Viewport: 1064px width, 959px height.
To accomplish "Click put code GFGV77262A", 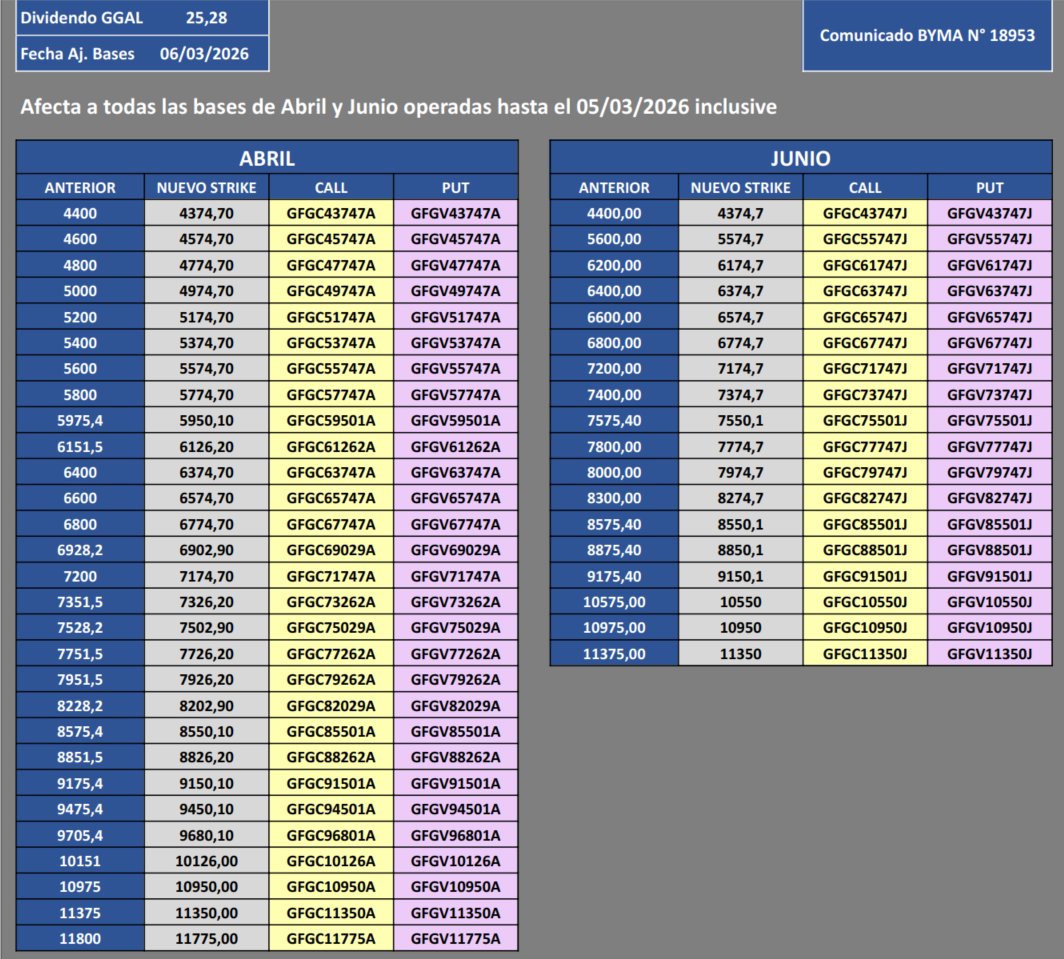I will point(455,654).
